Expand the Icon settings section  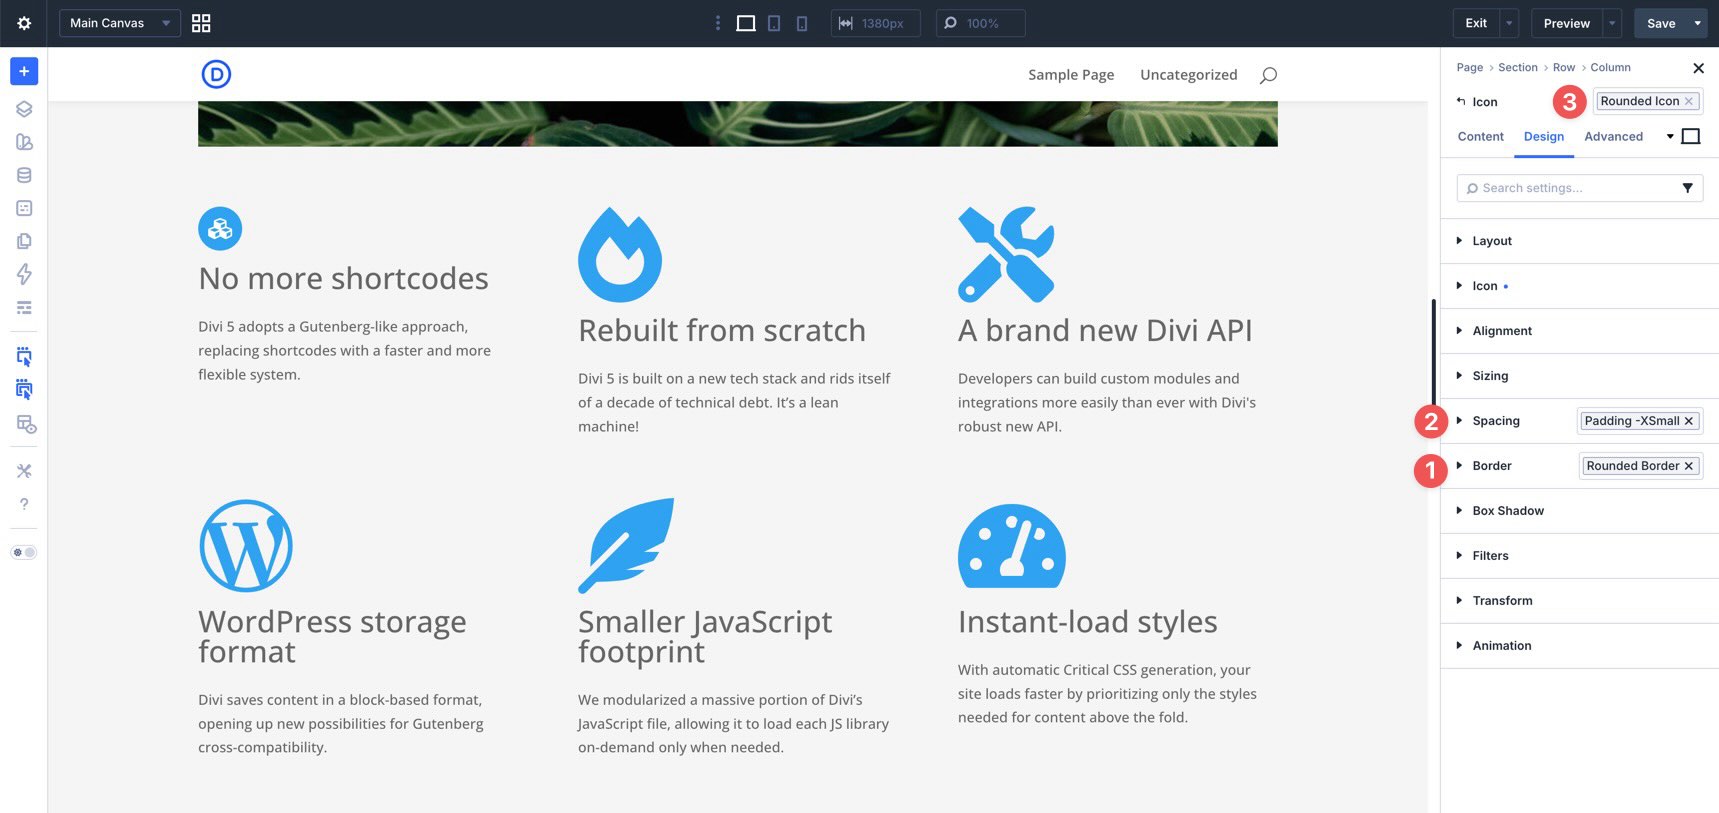coord(1580,286)
